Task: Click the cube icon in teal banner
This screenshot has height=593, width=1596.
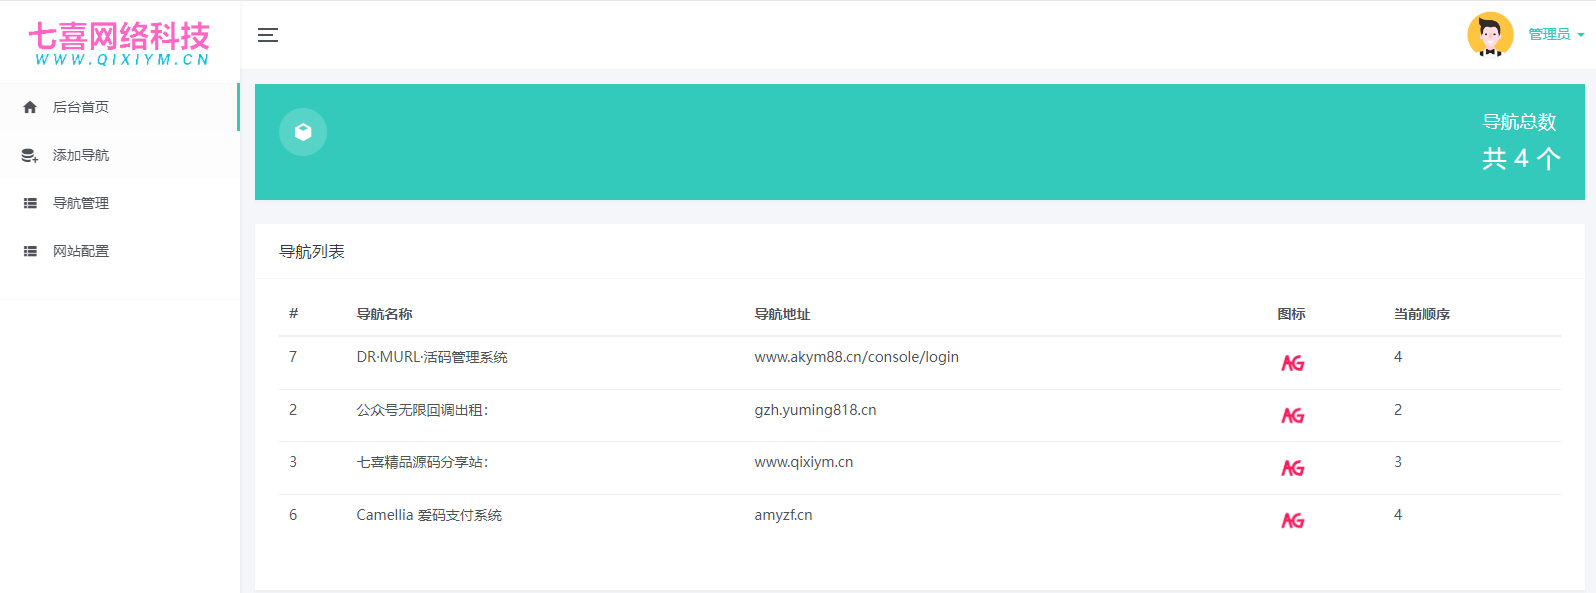Action: (x=303, y=132)
